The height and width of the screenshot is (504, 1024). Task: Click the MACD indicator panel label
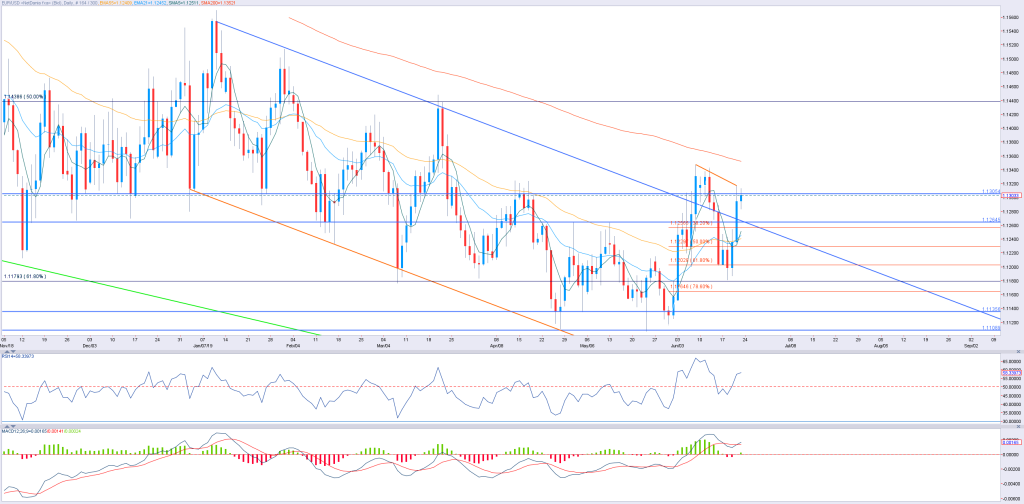[x=39, y=431]
